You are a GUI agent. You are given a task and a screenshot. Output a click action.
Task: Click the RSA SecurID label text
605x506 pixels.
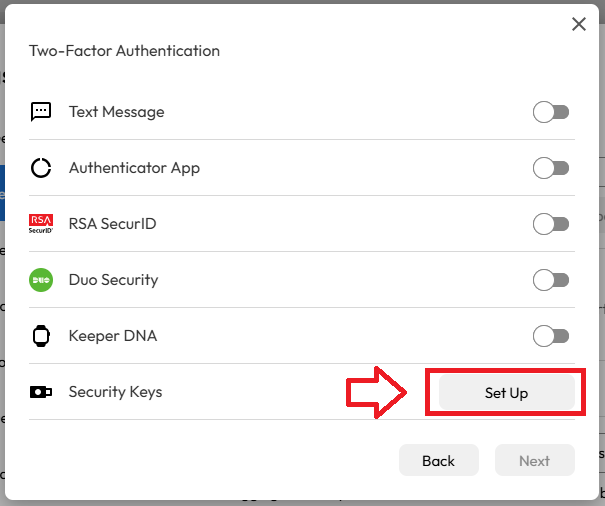click(x=112, y=224)
